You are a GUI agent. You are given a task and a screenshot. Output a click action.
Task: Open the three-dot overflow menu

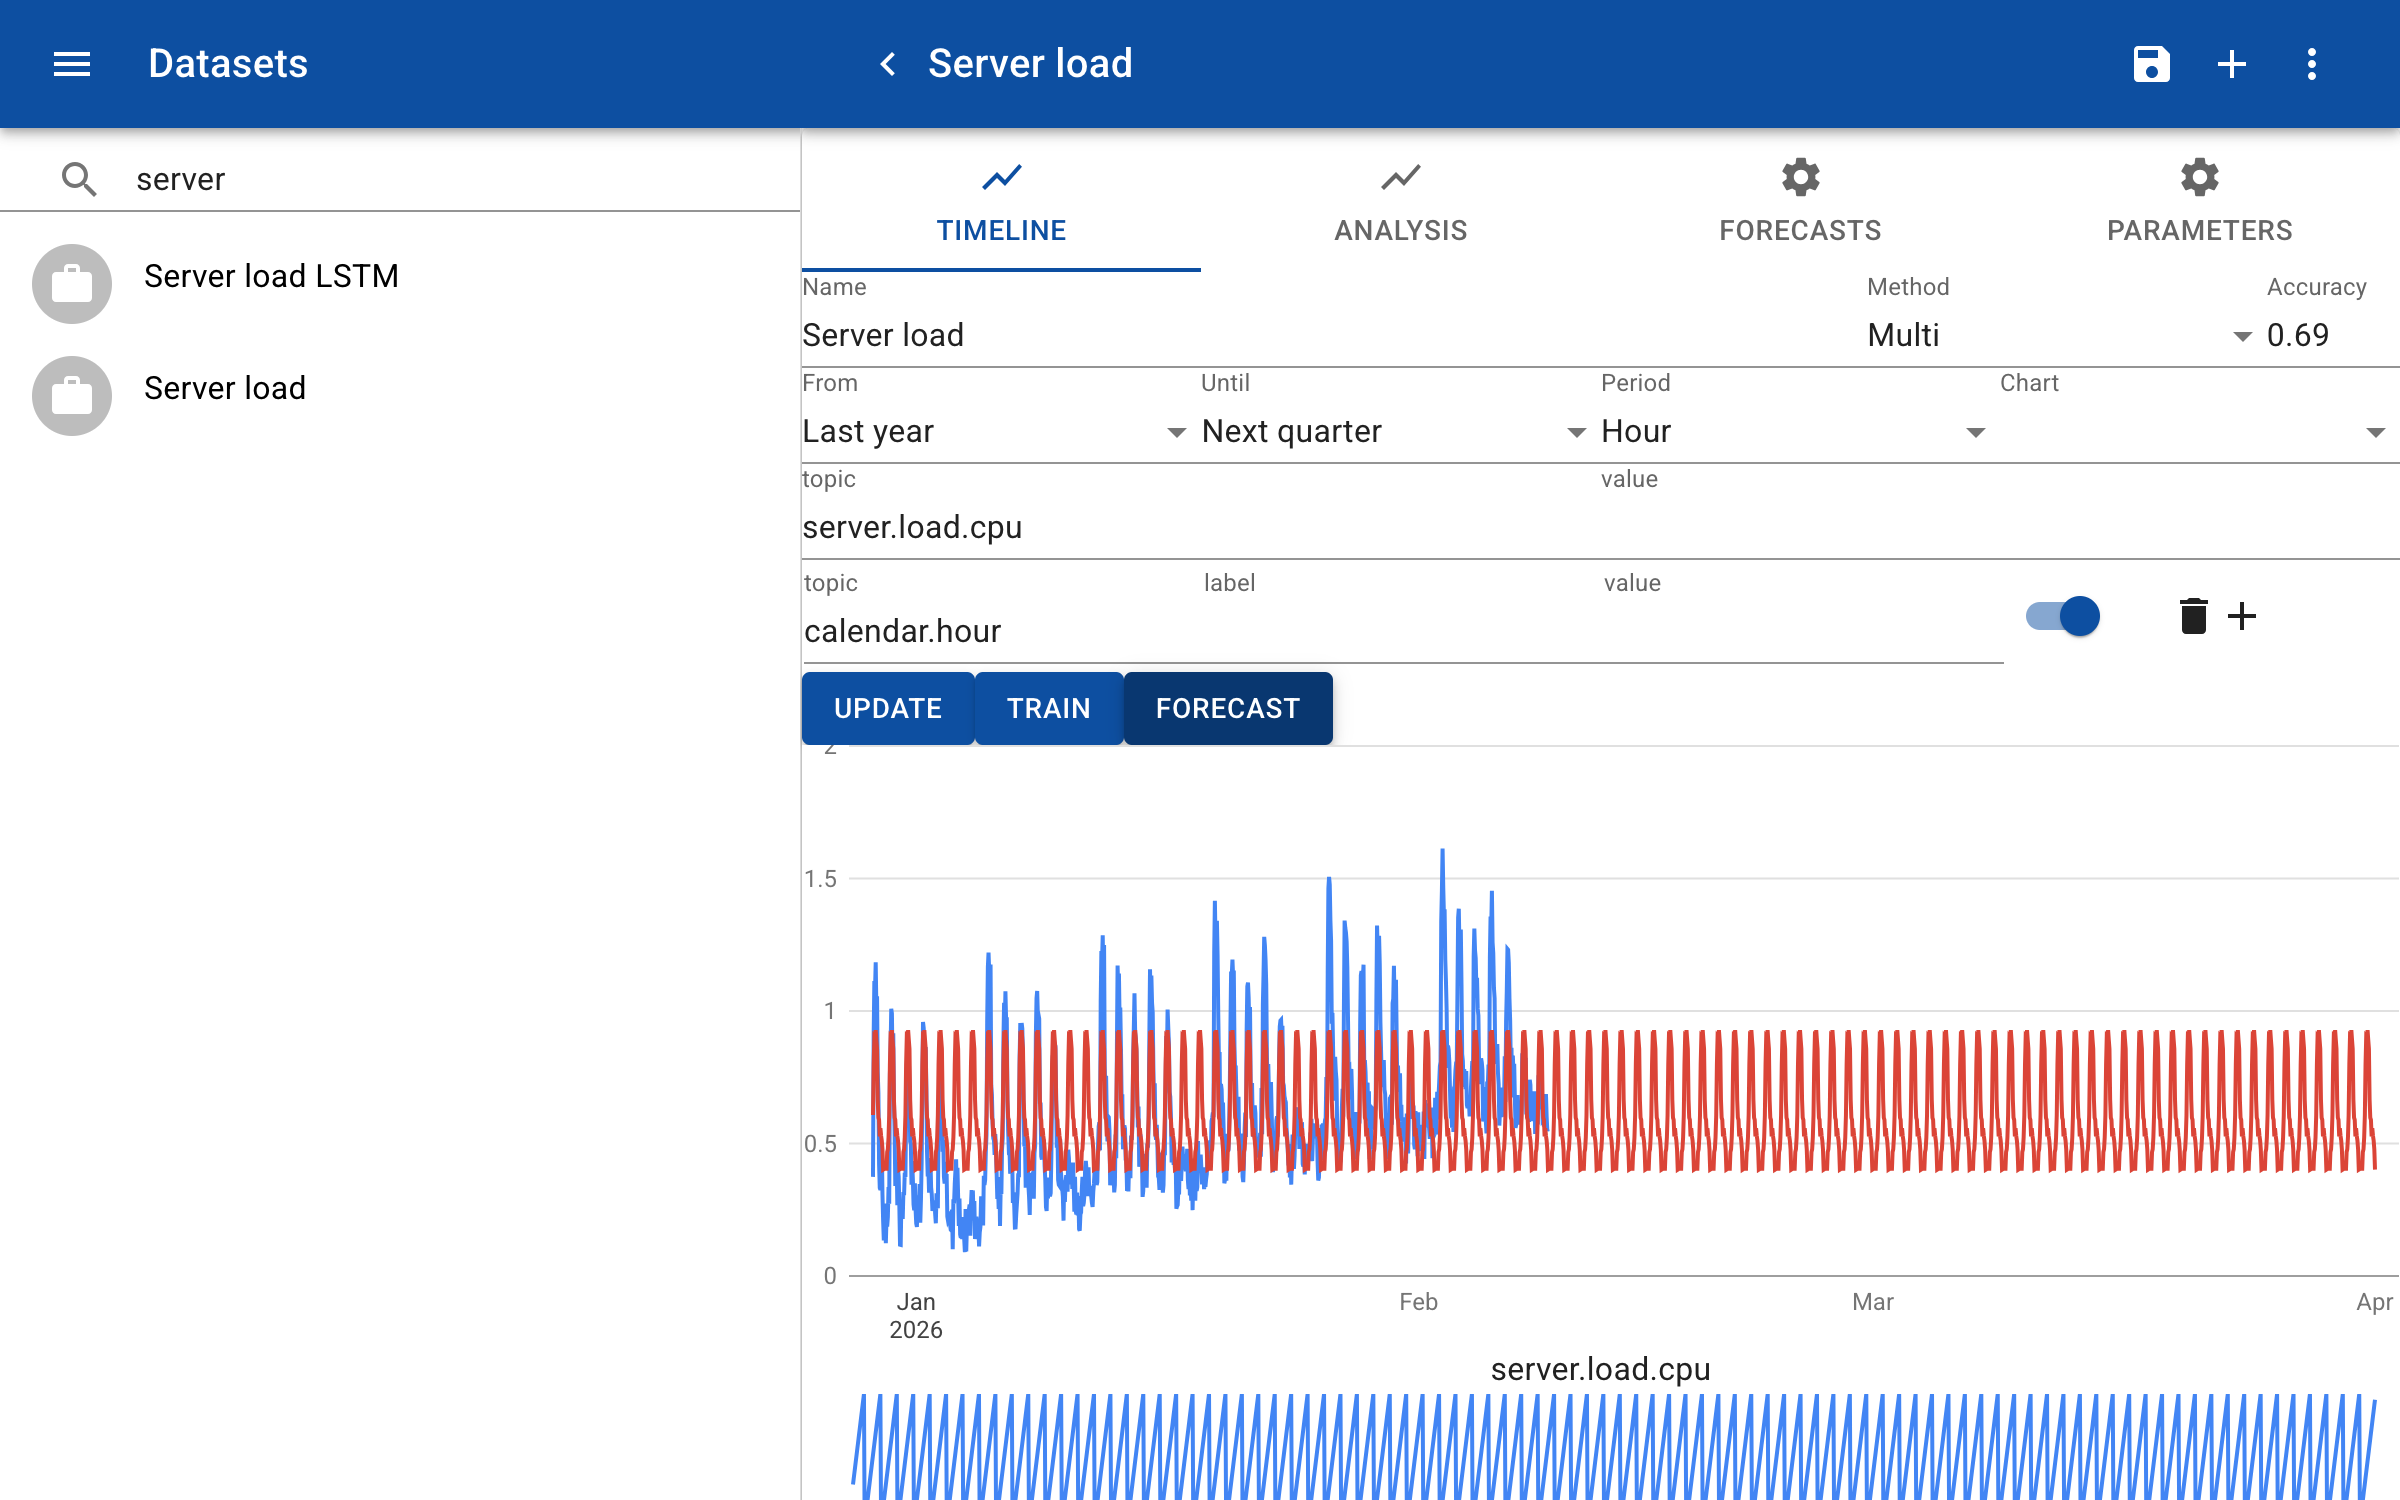tap(2311, 64)
